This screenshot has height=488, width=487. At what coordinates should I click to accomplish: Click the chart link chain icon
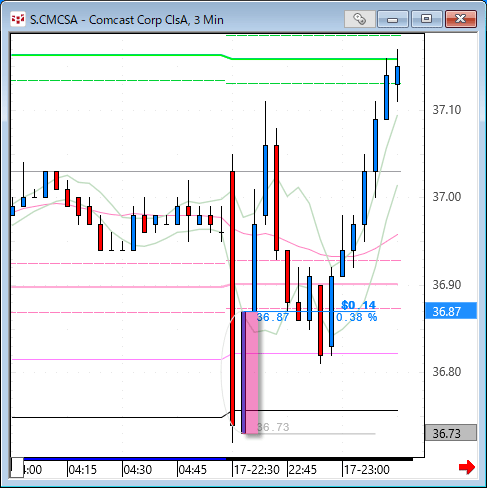coord(360,19)
